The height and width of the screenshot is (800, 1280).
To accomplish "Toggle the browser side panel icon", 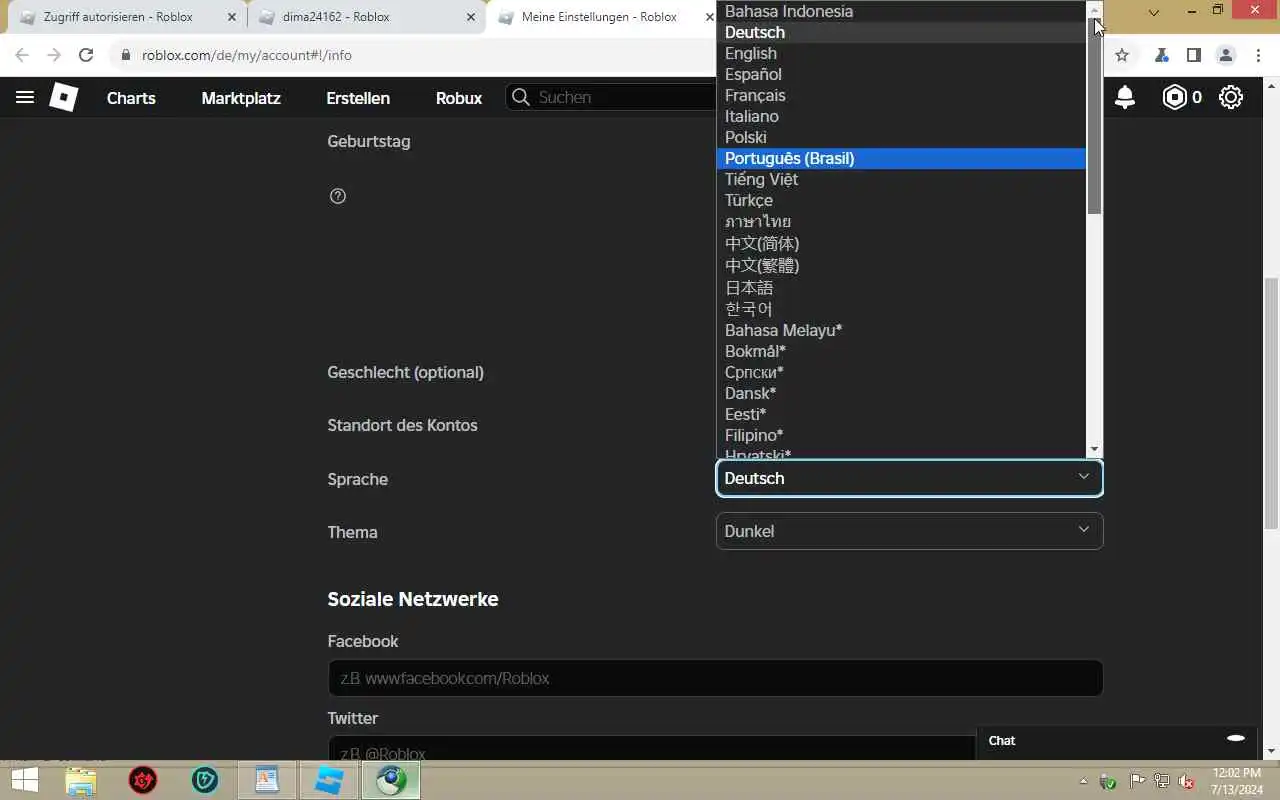I will click(x=1193, y=55).
